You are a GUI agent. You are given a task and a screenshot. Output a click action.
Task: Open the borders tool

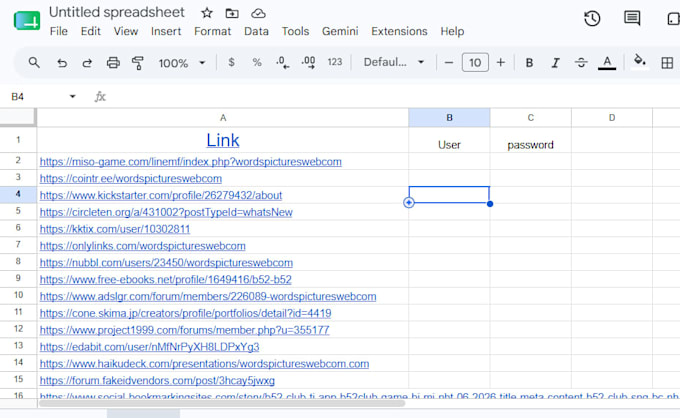667,63
